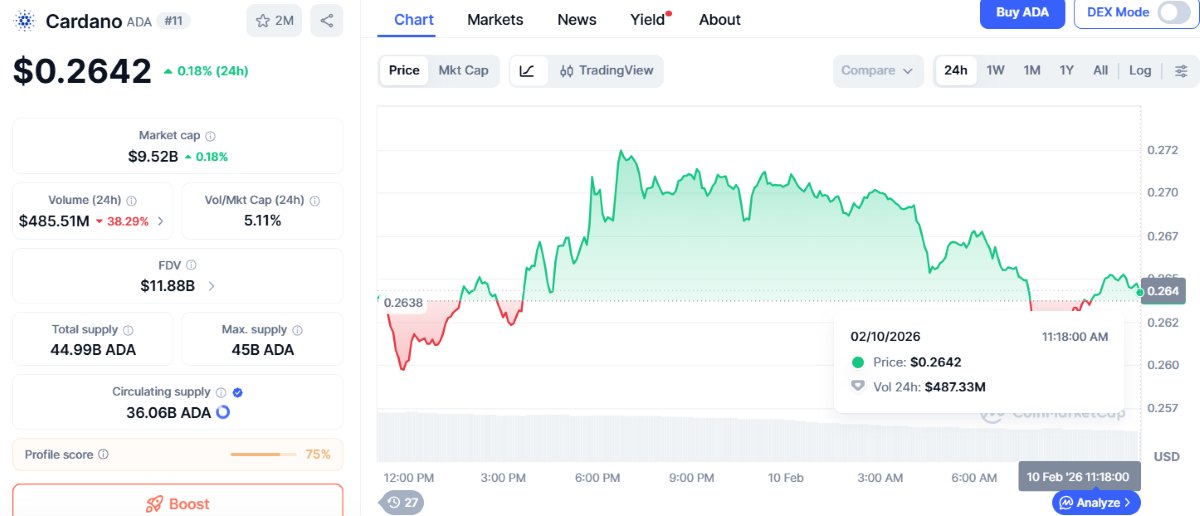This screenshot has width=1200, height=516.
Task: Click the Volume (24h) info icon
Action: click(x=132, y=201)
